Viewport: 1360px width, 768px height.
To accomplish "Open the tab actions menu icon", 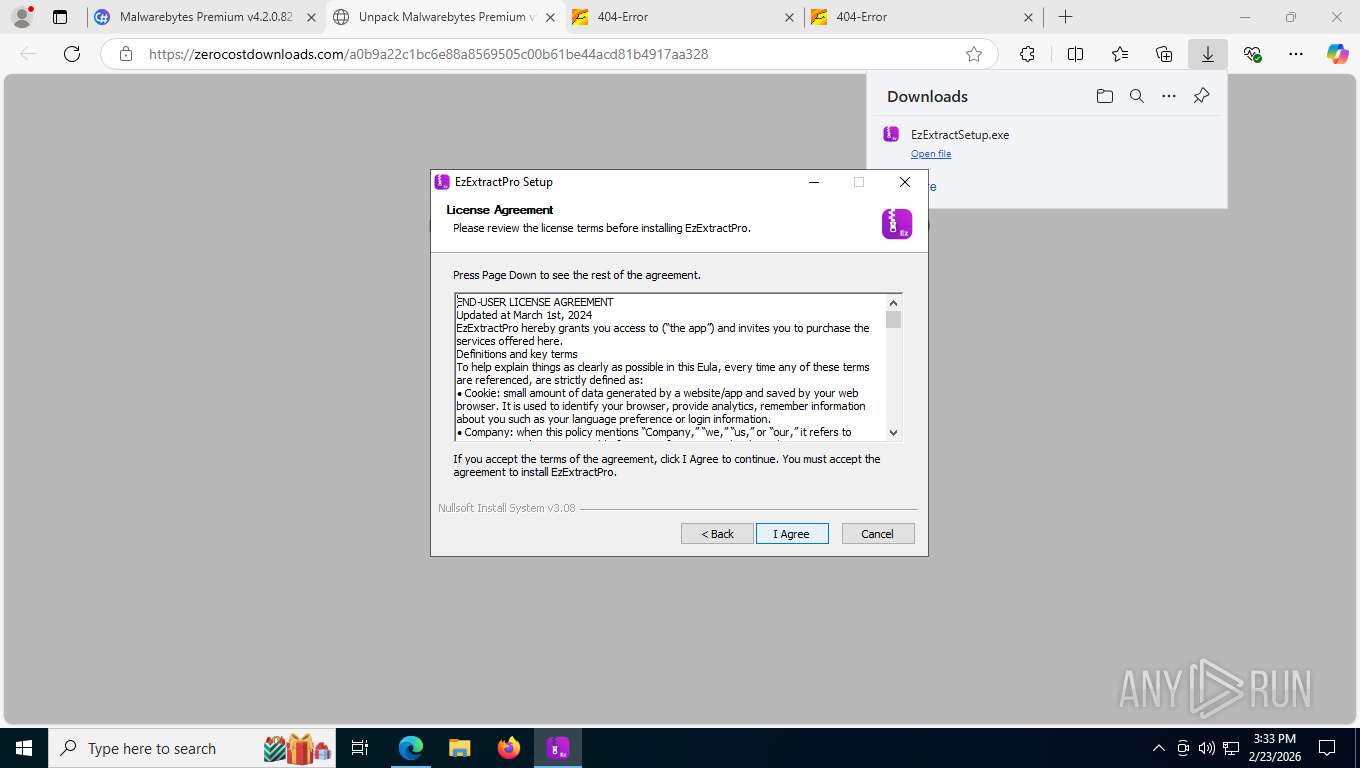I will pyautogui.click(x=60, y=17).
